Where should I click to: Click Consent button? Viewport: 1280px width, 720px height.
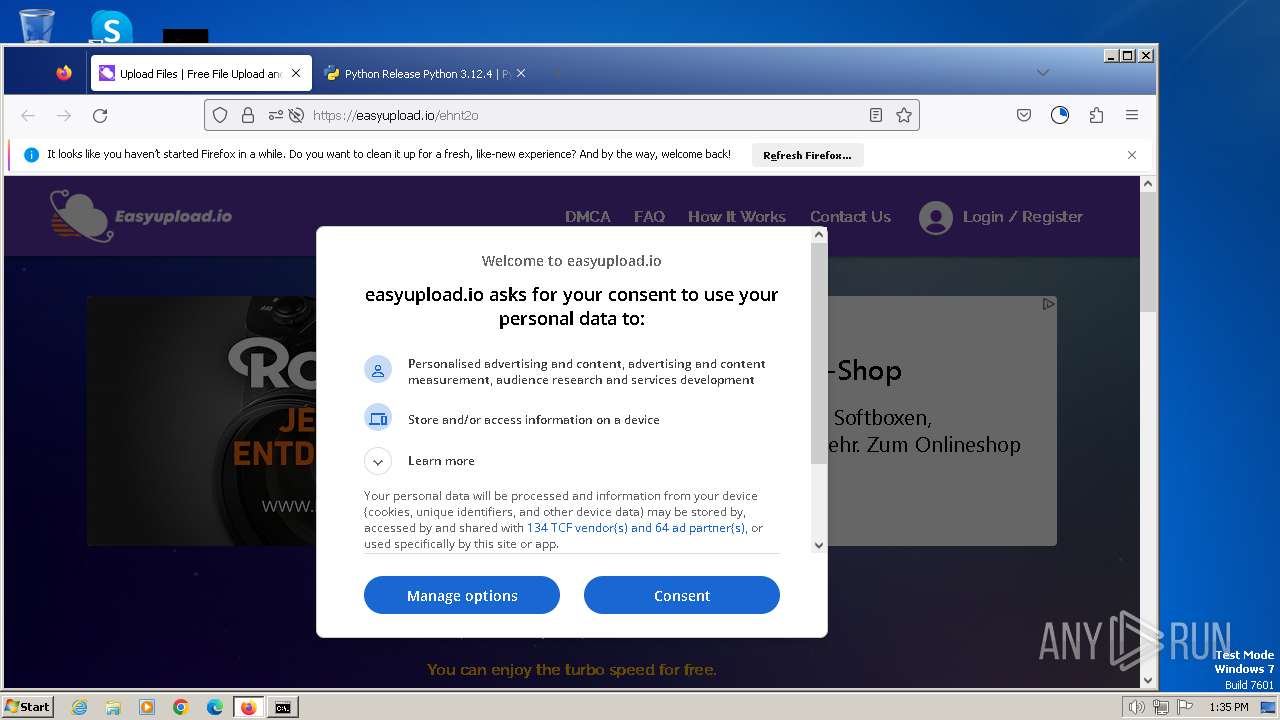682,595
